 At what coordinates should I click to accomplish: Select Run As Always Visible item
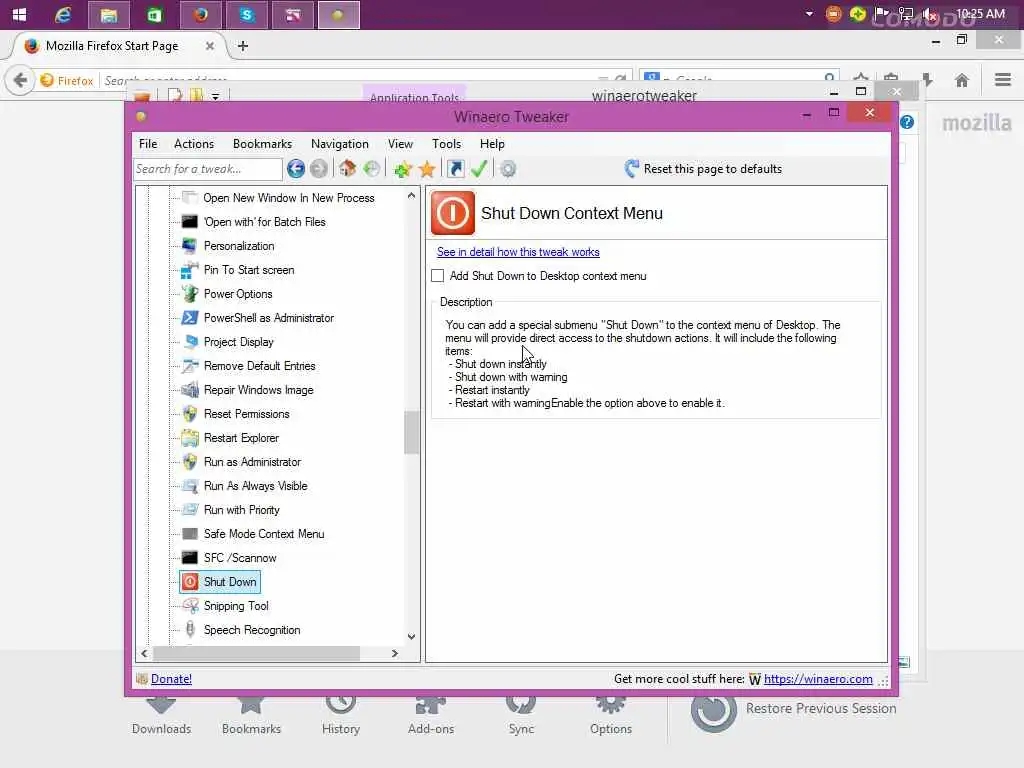point(255,486)
